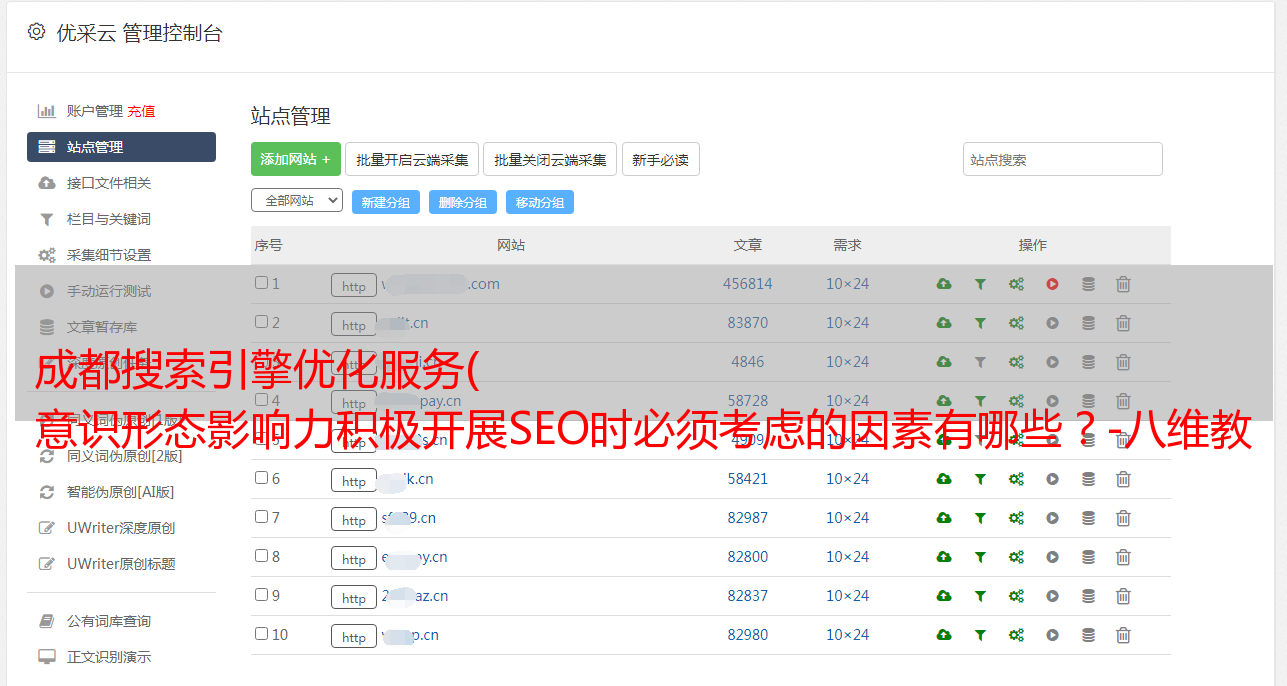Open the database stack icon in row 1
Viewport: 1287px width, 686px height.
pyautogui.click(x=1088, y=284)
